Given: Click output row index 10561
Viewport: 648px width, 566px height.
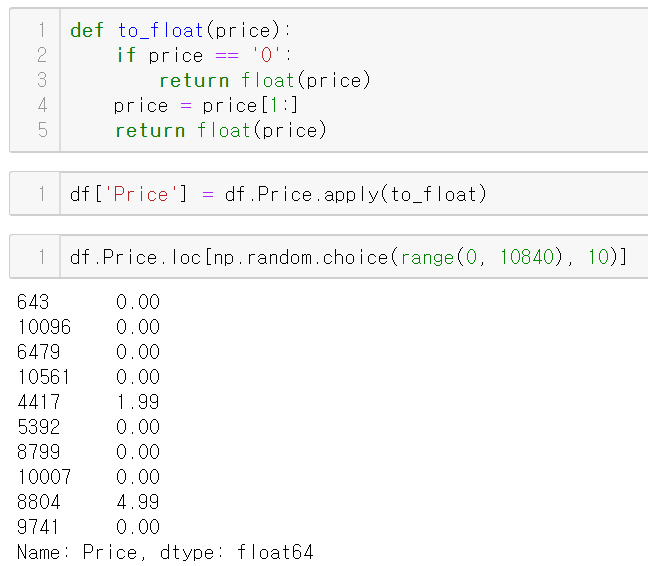Looking at the screenshot, I should click(x=44, y=377).
